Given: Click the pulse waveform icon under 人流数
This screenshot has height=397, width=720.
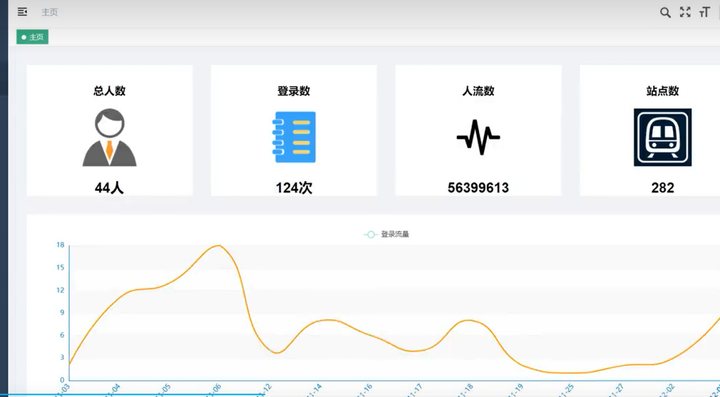Looking at the screenshot, I should pos(478,137).
